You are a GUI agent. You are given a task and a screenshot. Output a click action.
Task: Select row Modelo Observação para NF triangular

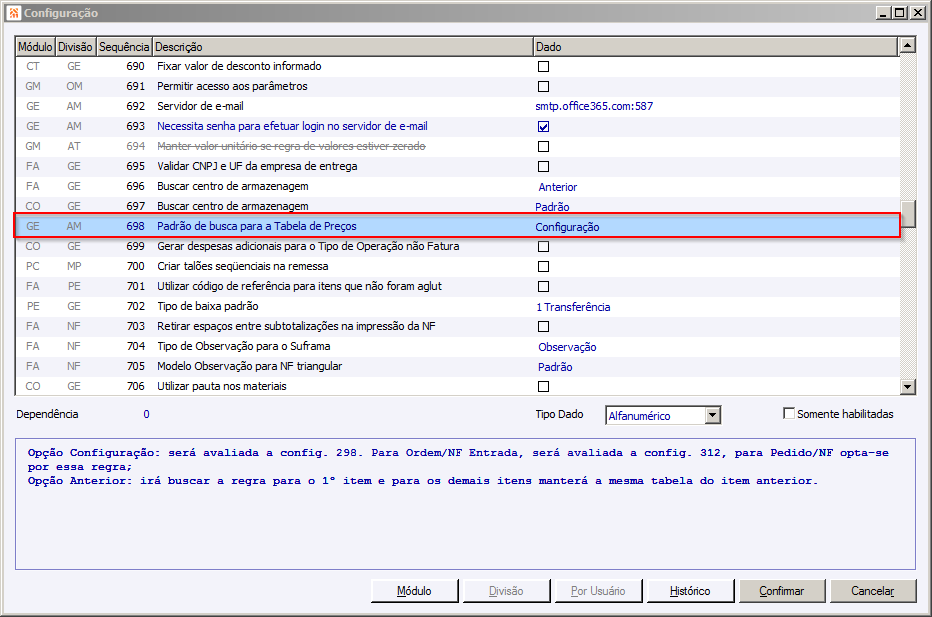(456, 367)
